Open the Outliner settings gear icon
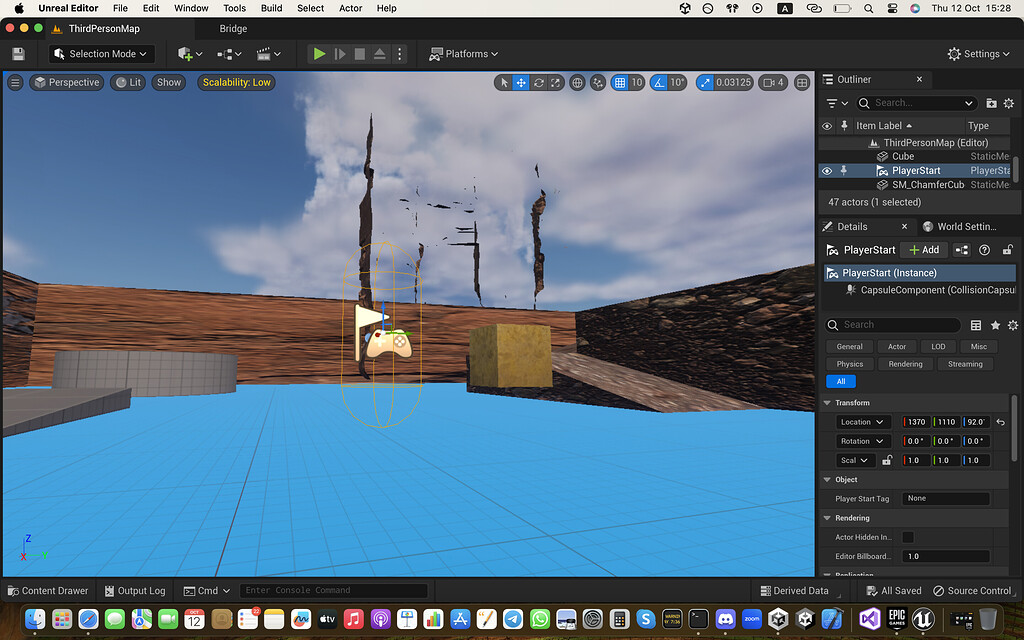The width and height of the screenshot is (1024, 640). point(1010,103)
